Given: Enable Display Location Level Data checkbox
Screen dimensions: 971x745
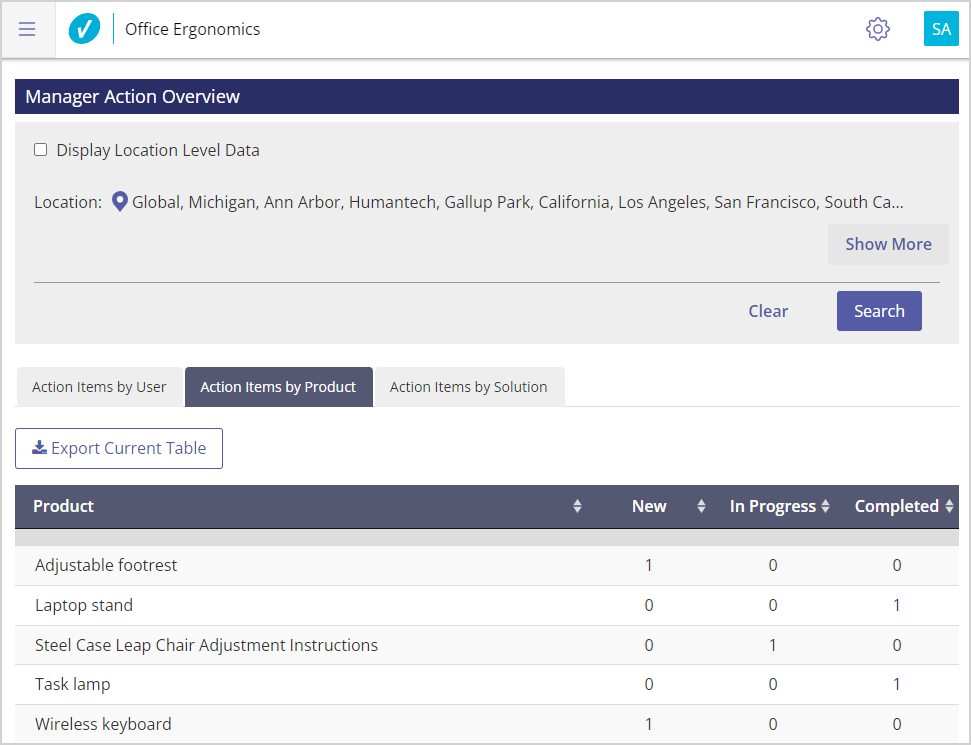Looking at the screenshot, I should click(41, 150).
